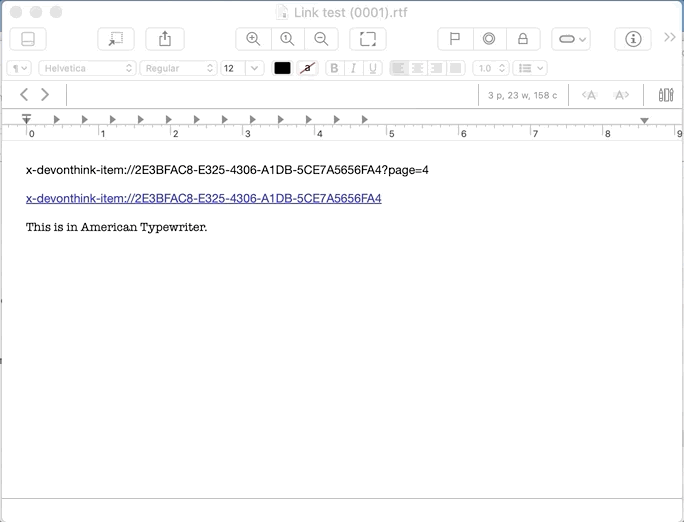Show more toolbar items via double chevron
684x522 pixels.
pos(670,38)
